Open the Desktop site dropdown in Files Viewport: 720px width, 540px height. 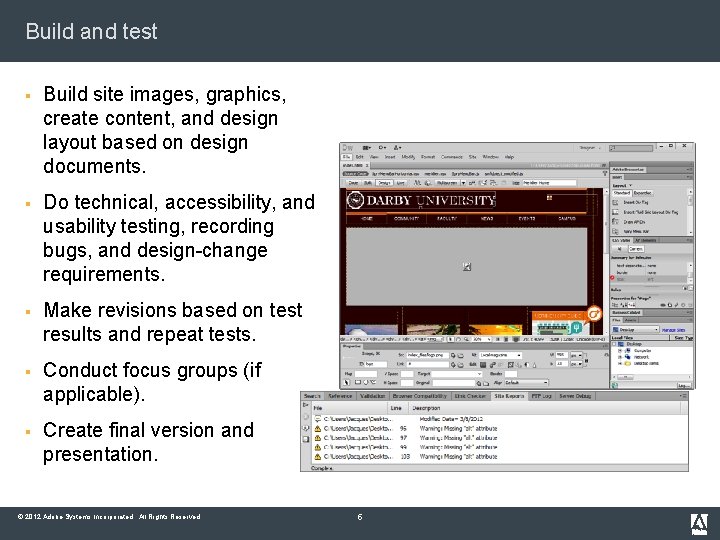tap(636, 330)
